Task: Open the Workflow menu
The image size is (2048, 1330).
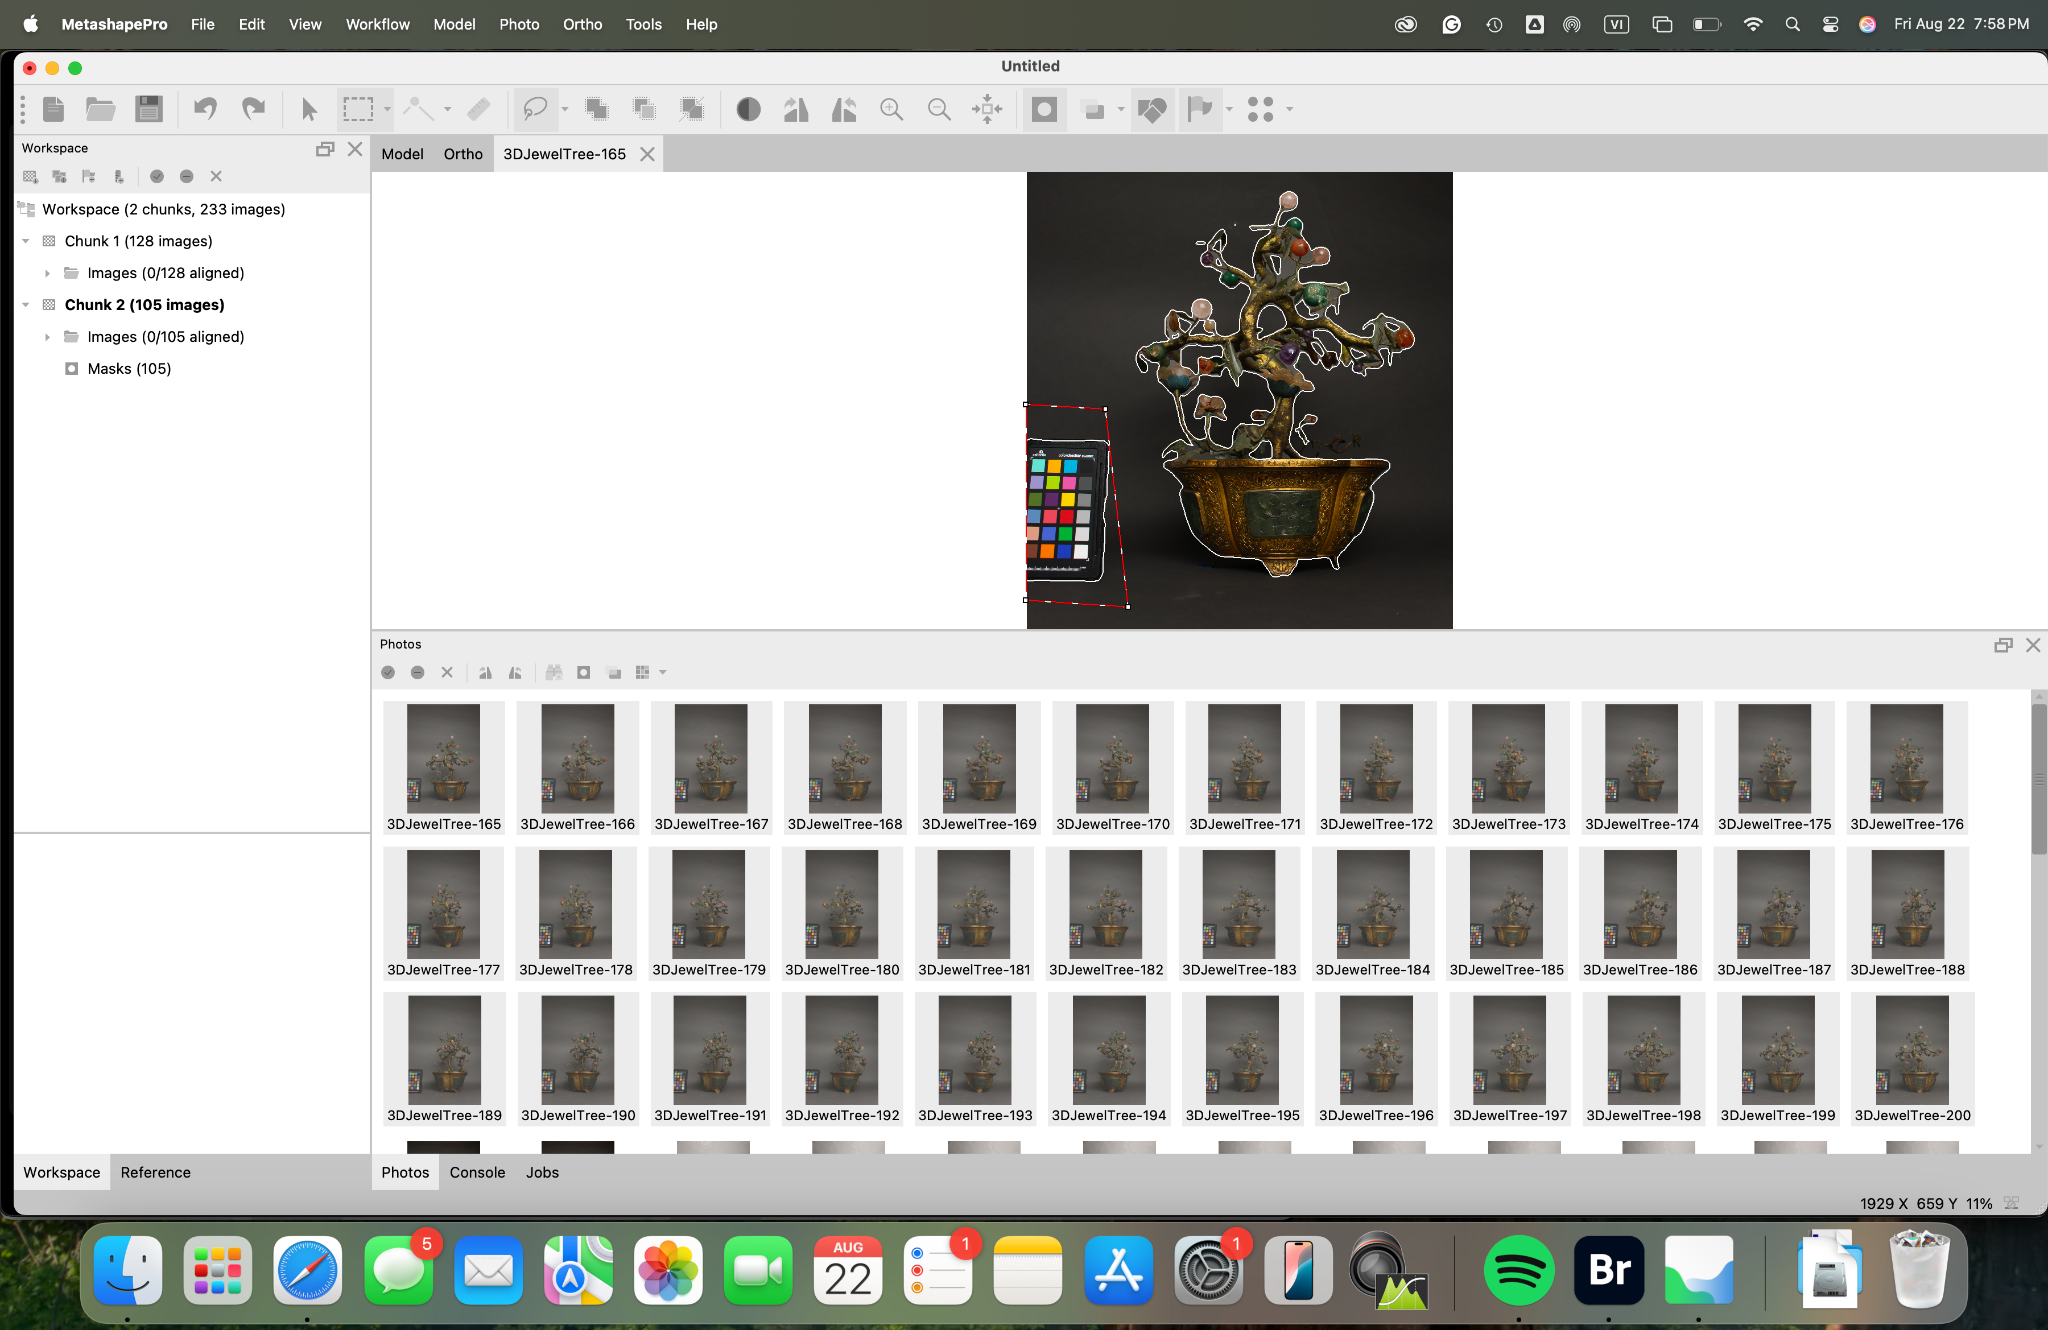Action: pyautogui.click(x=377, y=24)
